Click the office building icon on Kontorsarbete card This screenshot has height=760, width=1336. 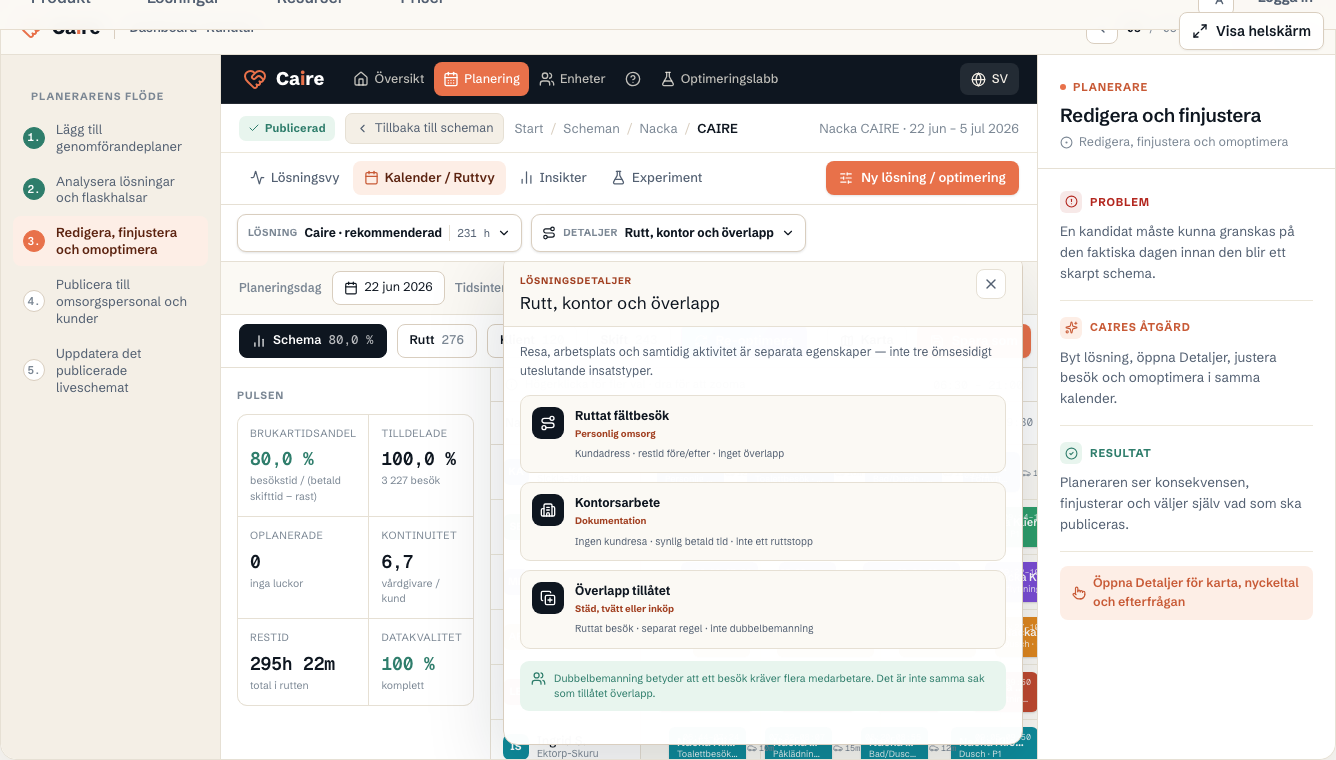pyautogui.click(x=548, y=510)
